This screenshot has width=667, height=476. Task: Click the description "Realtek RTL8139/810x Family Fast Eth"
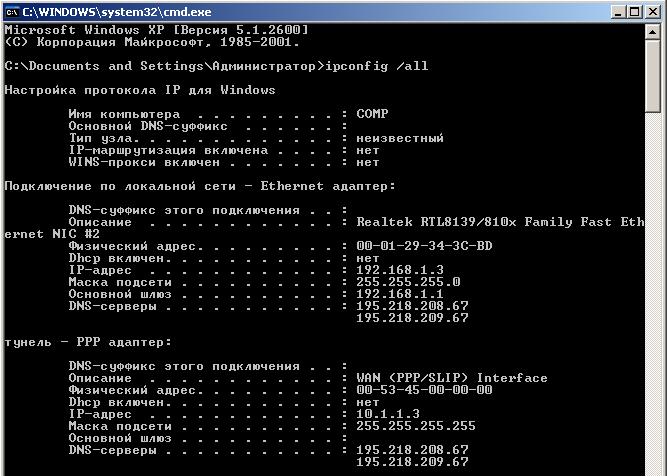[x=500, y=222]
